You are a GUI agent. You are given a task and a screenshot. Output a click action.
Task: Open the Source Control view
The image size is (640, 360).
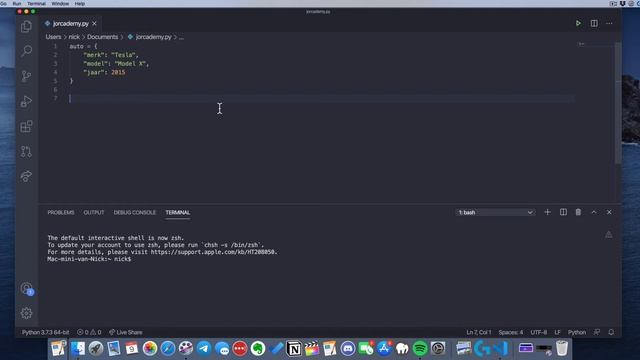(x=26, y=76)
